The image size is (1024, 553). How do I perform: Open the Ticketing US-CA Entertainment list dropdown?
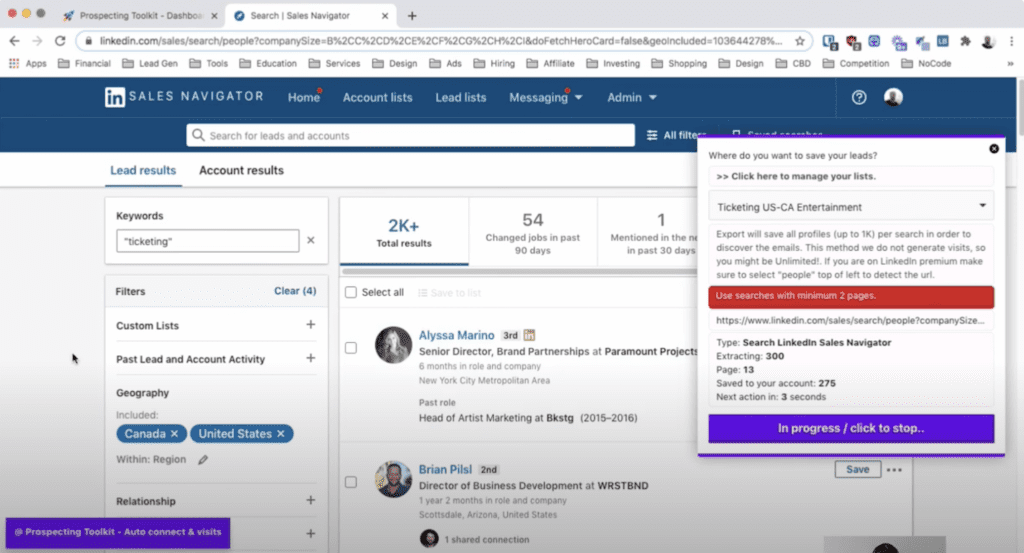(x=851, y=206)
